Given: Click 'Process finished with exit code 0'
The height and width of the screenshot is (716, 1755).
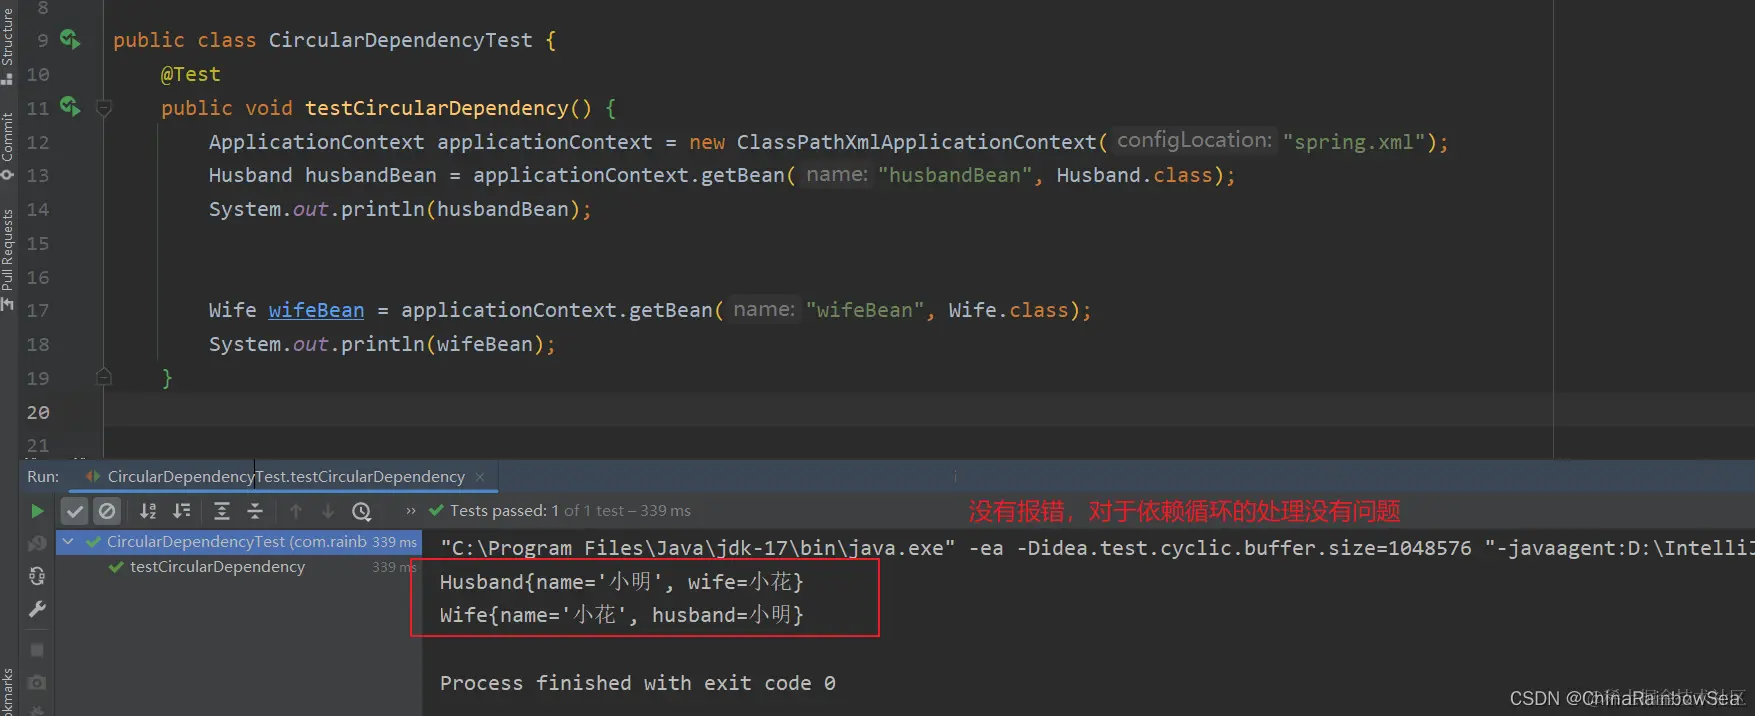Looking at the screenshot, I should 638,683.
